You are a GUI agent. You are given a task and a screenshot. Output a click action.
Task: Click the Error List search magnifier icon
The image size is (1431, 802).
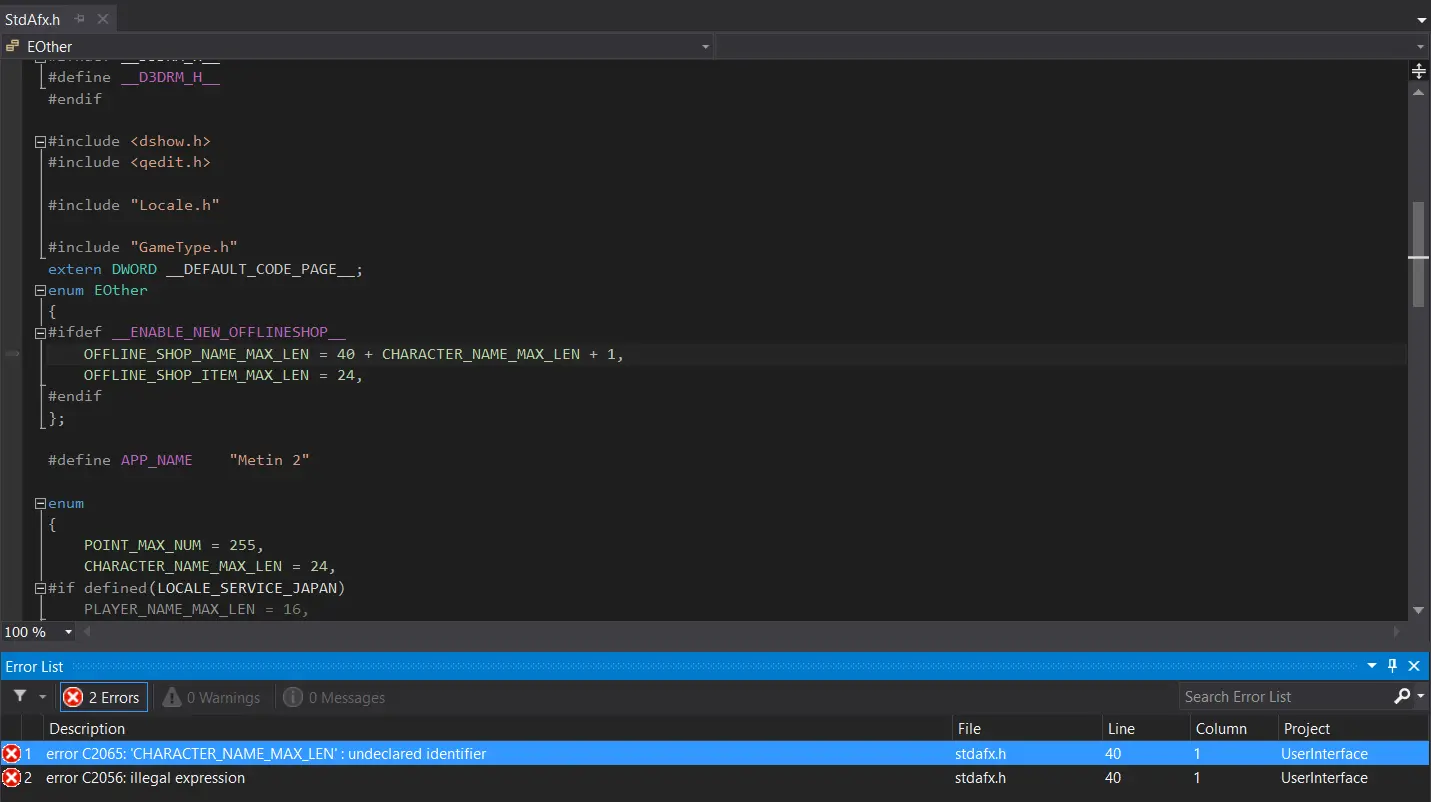click(1402, 696)
